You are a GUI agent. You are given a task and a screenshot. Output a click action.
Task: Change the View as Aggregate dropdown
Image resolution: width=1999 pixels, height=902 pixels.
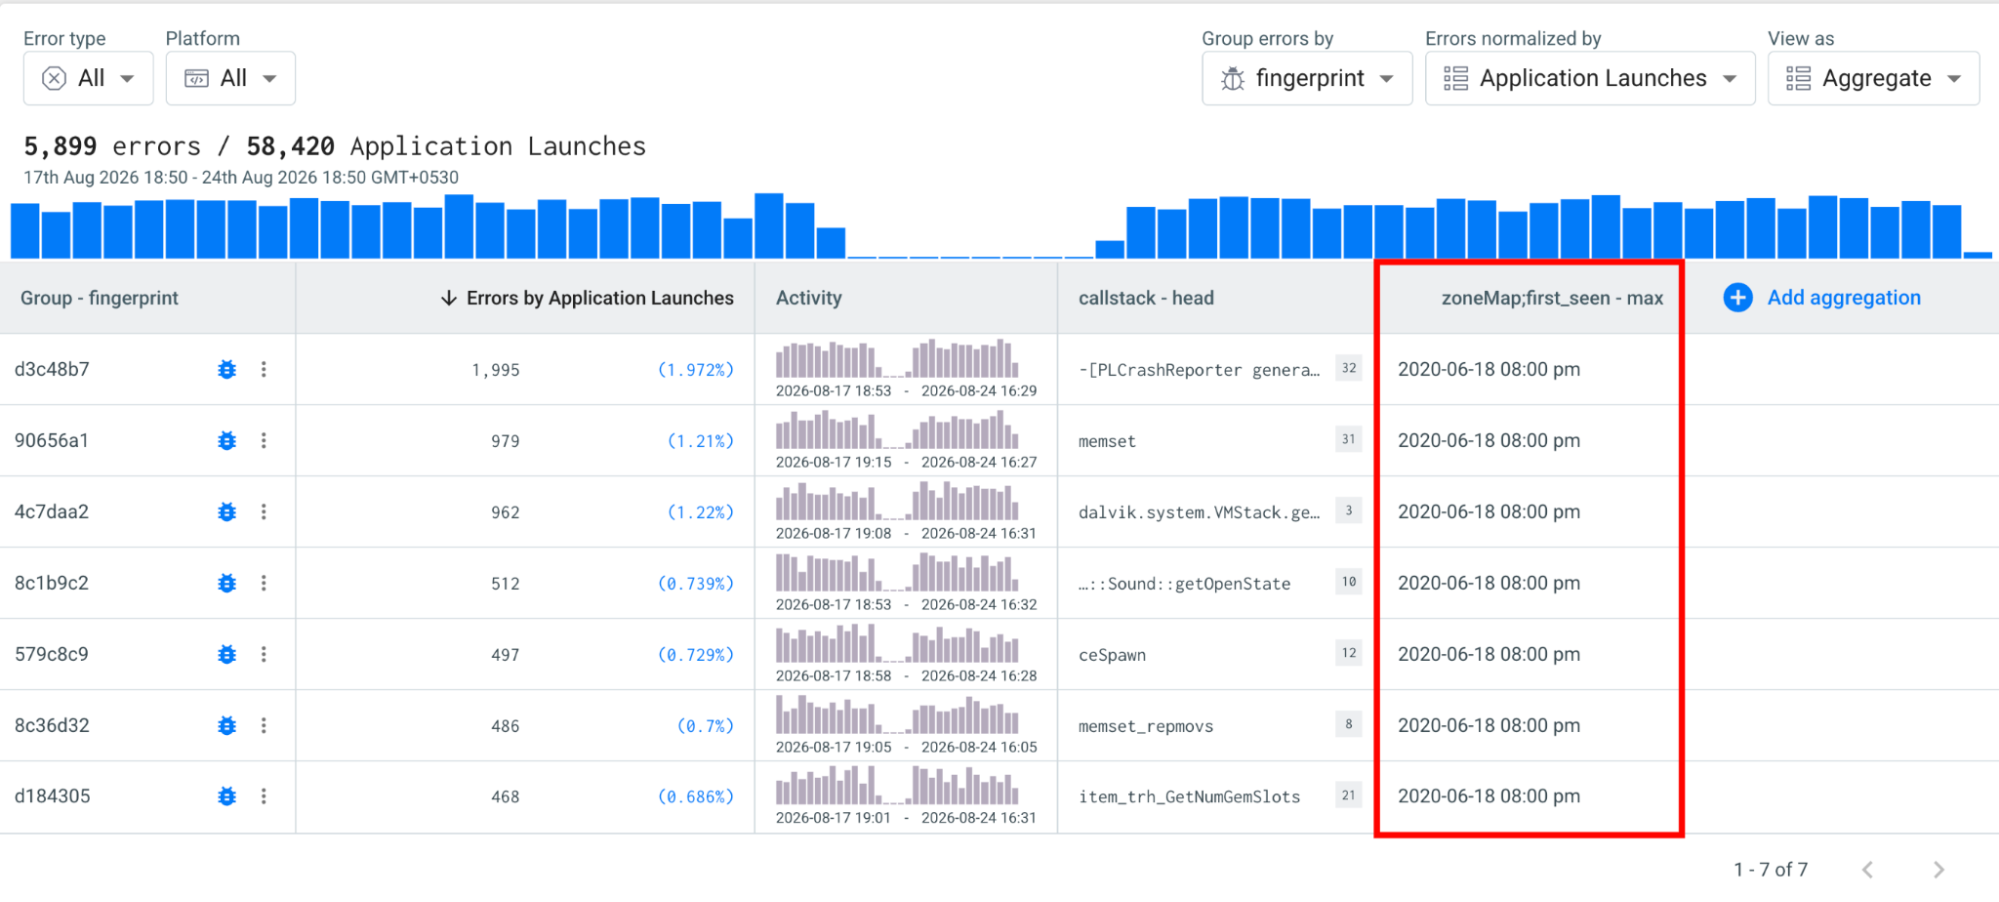coord(1874,78)
